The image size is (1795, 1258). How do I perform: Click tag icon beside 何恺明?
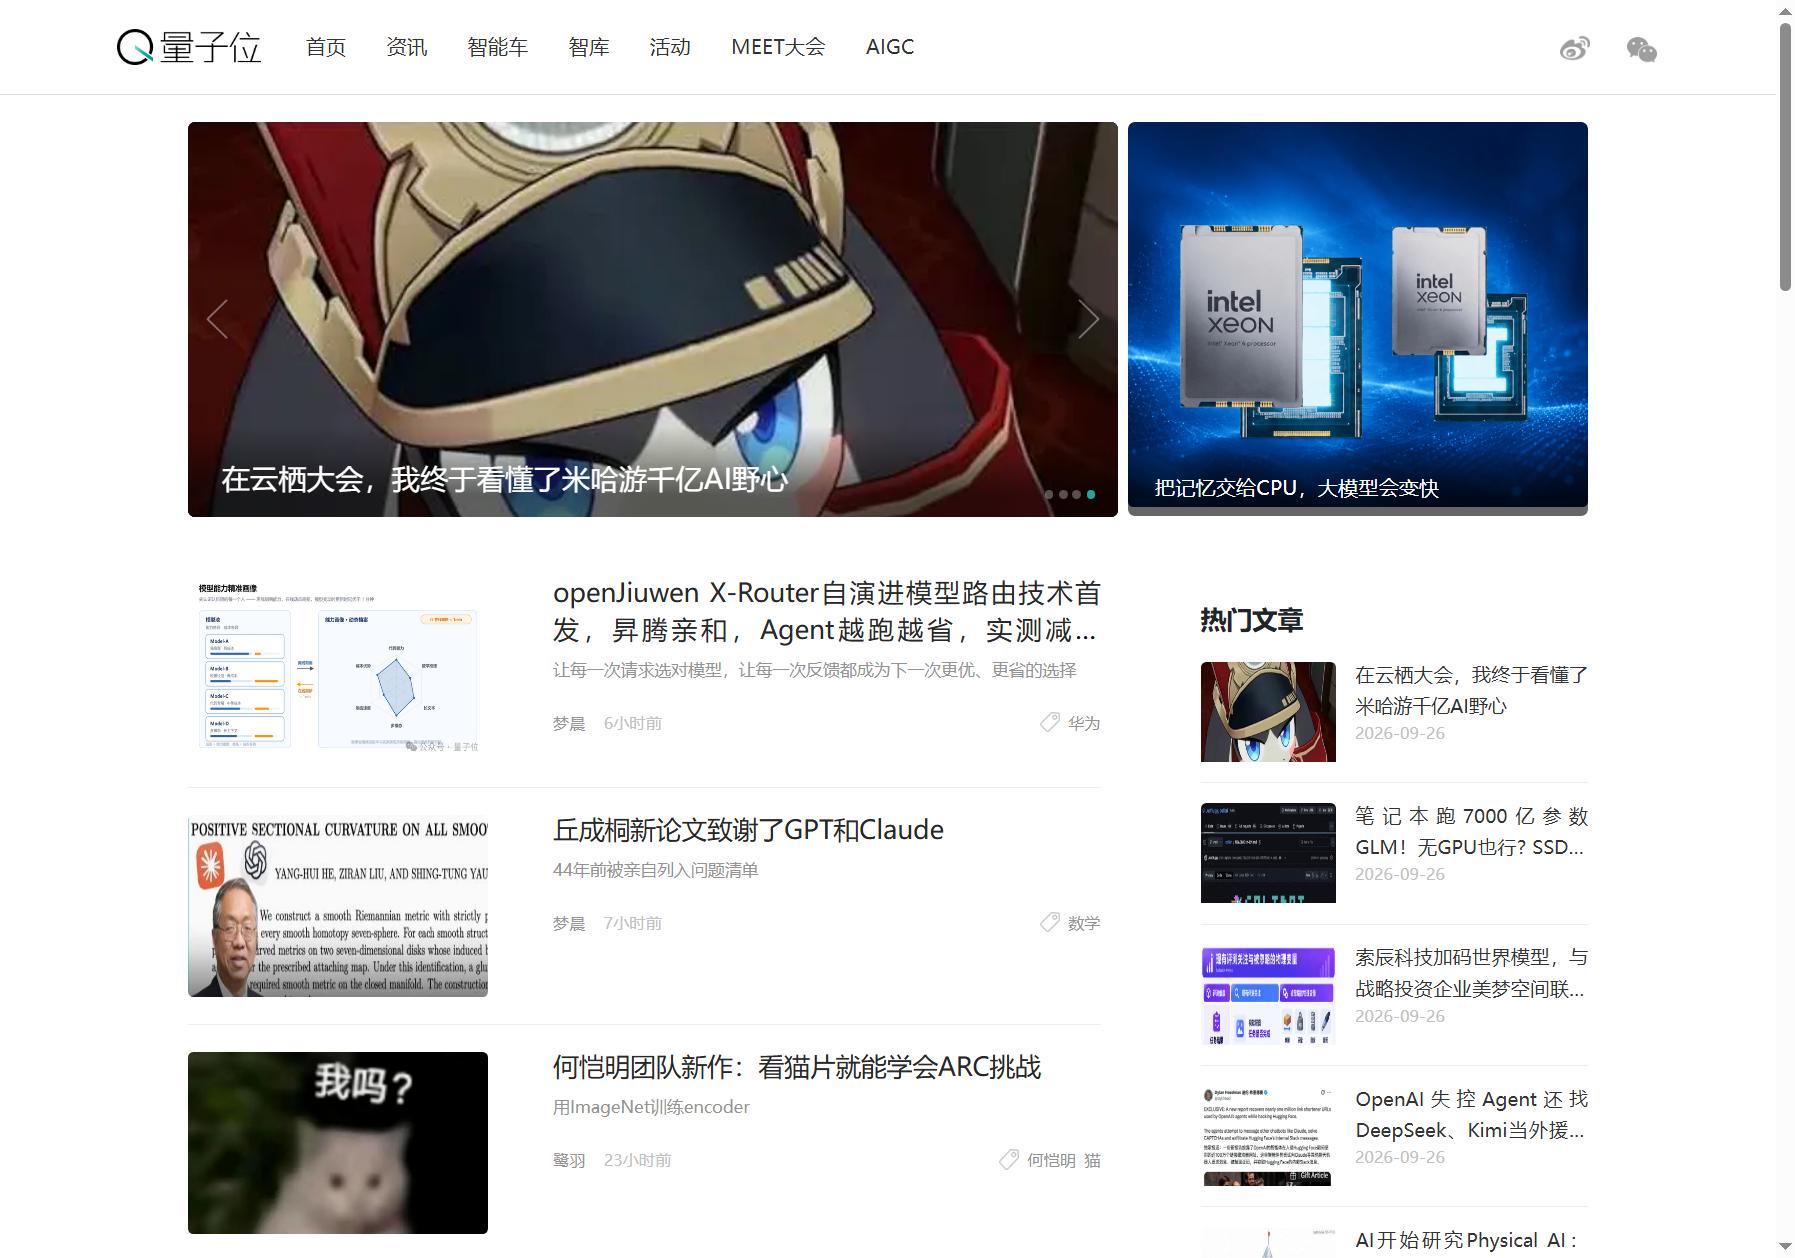pyautogui.click(x=1008, y=1159)
